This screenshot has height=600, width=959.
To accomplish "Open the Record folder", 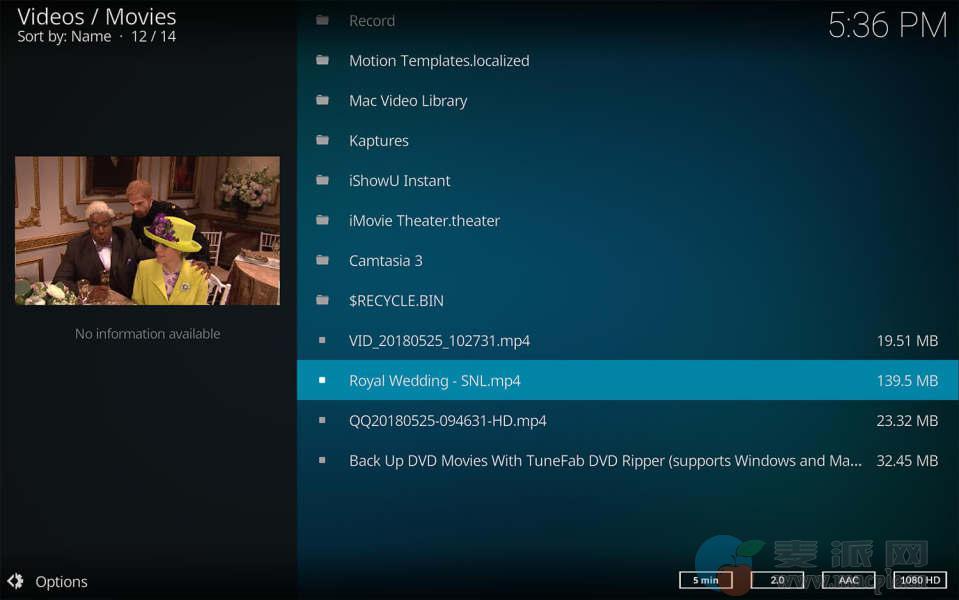I will (372, 21).
